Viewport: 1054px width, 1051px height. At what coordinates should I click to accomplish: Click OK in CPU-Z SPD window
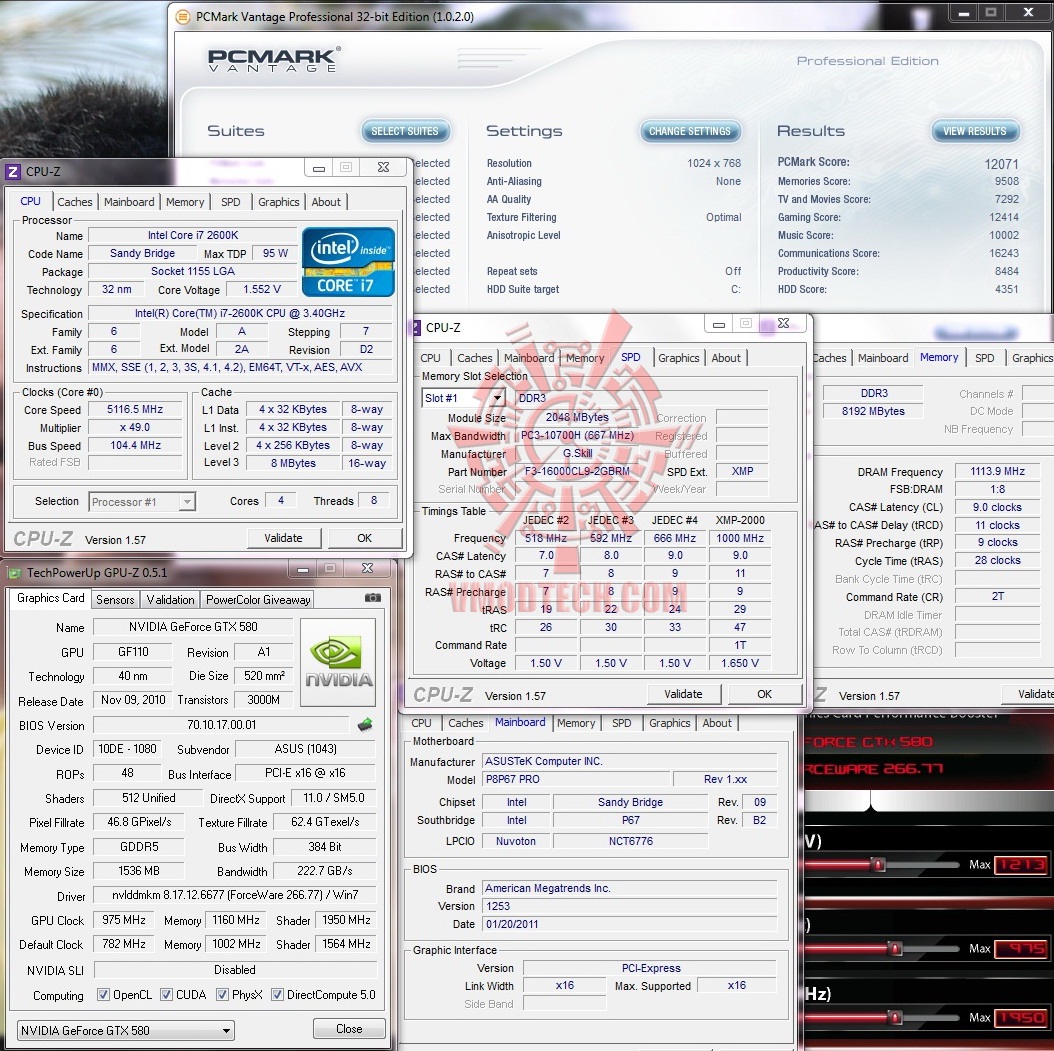point(764,693)
